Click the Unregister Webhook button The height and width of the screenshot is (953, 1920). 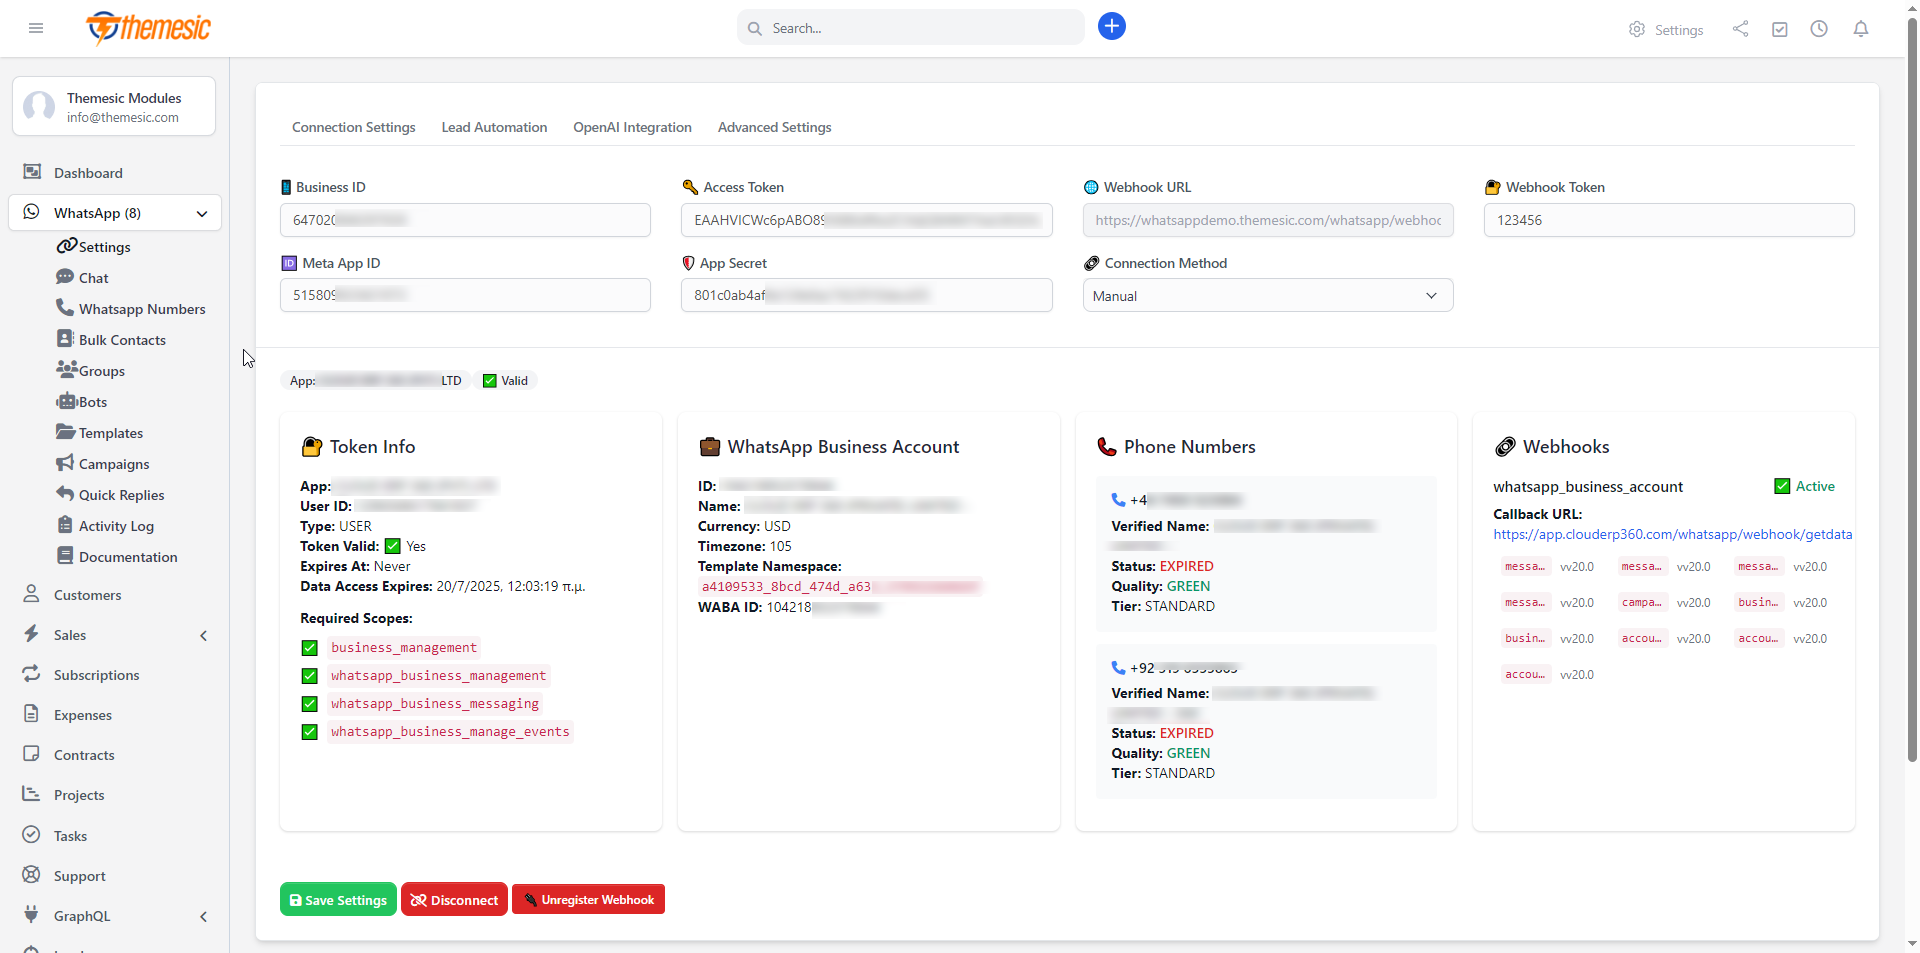pyautogui.click(x=588, y=900)
